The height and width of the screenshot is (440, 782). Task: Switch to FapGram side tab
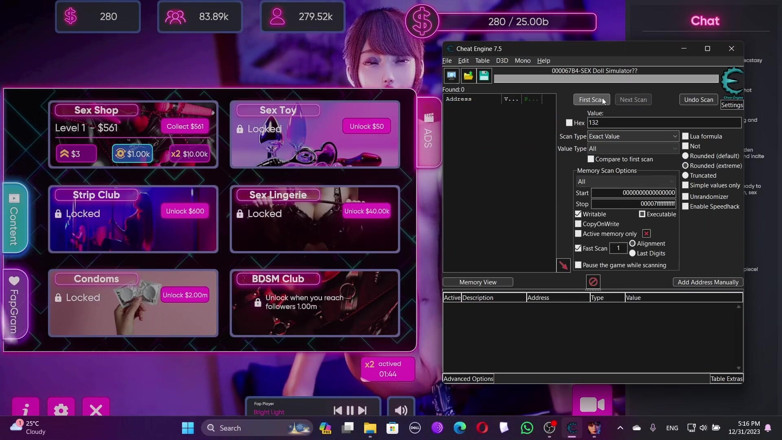click(x=14, y=304)
